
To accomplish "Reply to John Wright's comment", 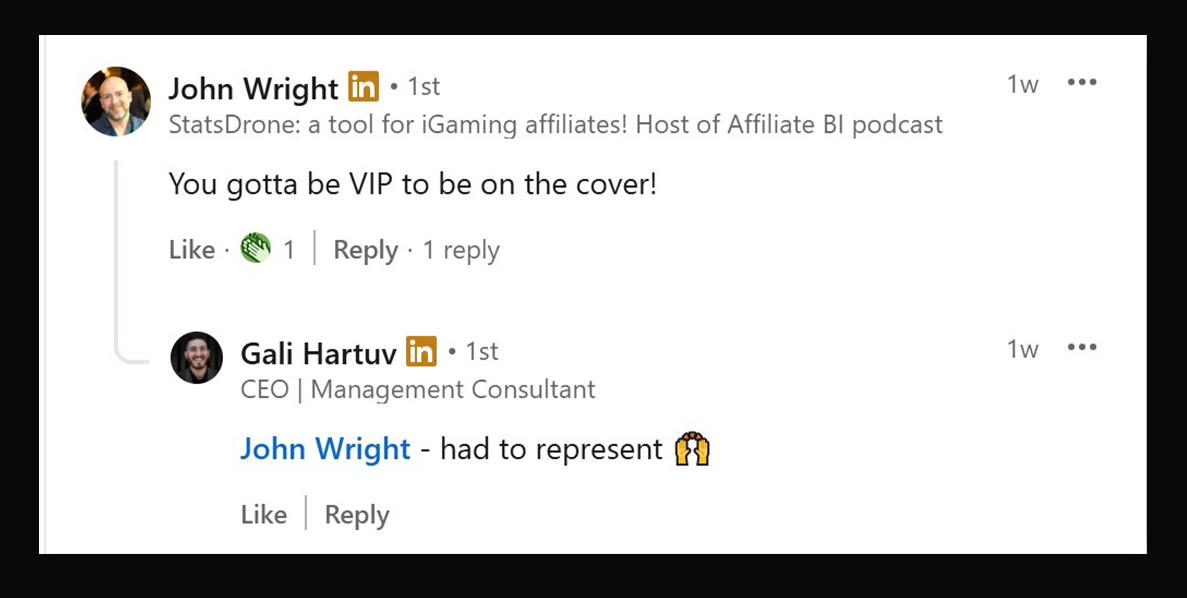I will (366, 251).
